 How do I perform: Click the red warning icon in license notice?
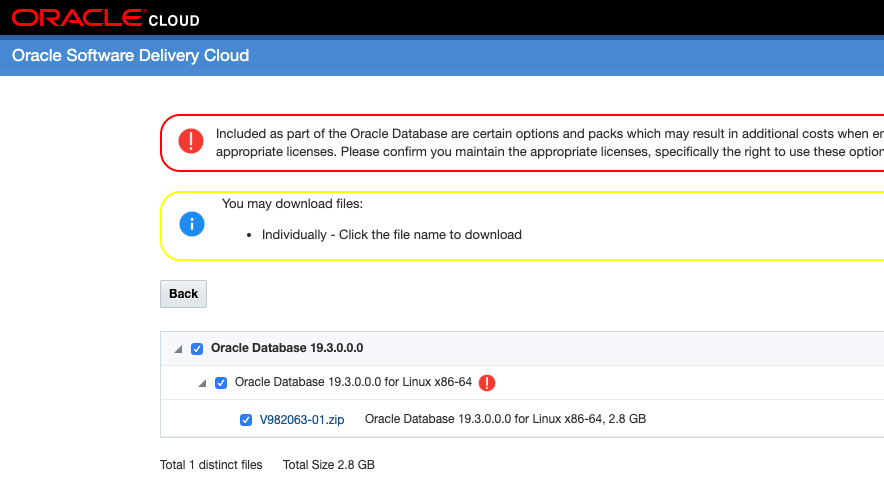191,141
